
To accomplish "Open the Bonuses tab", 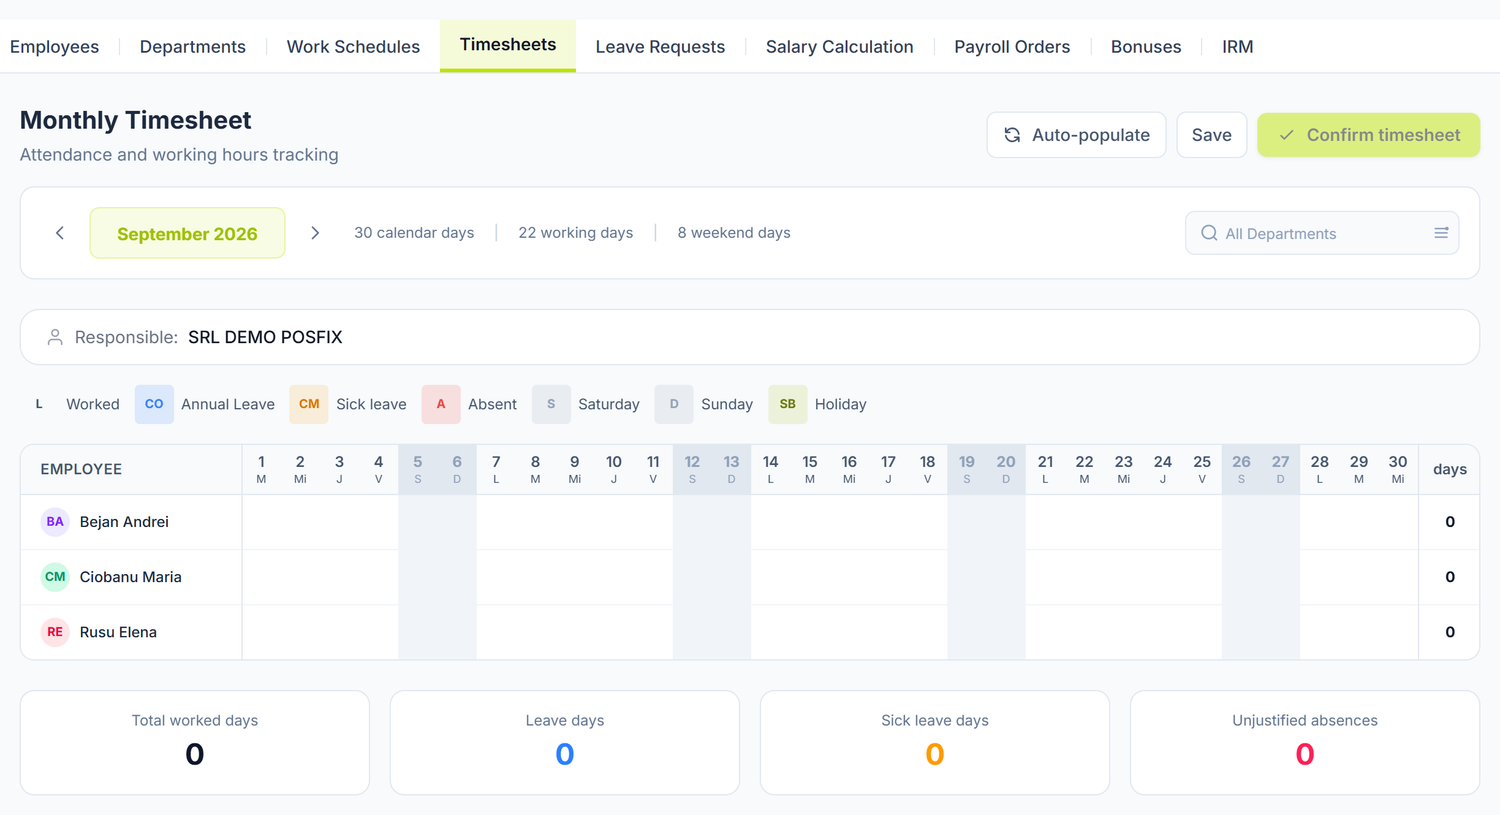I will 1146,47.
